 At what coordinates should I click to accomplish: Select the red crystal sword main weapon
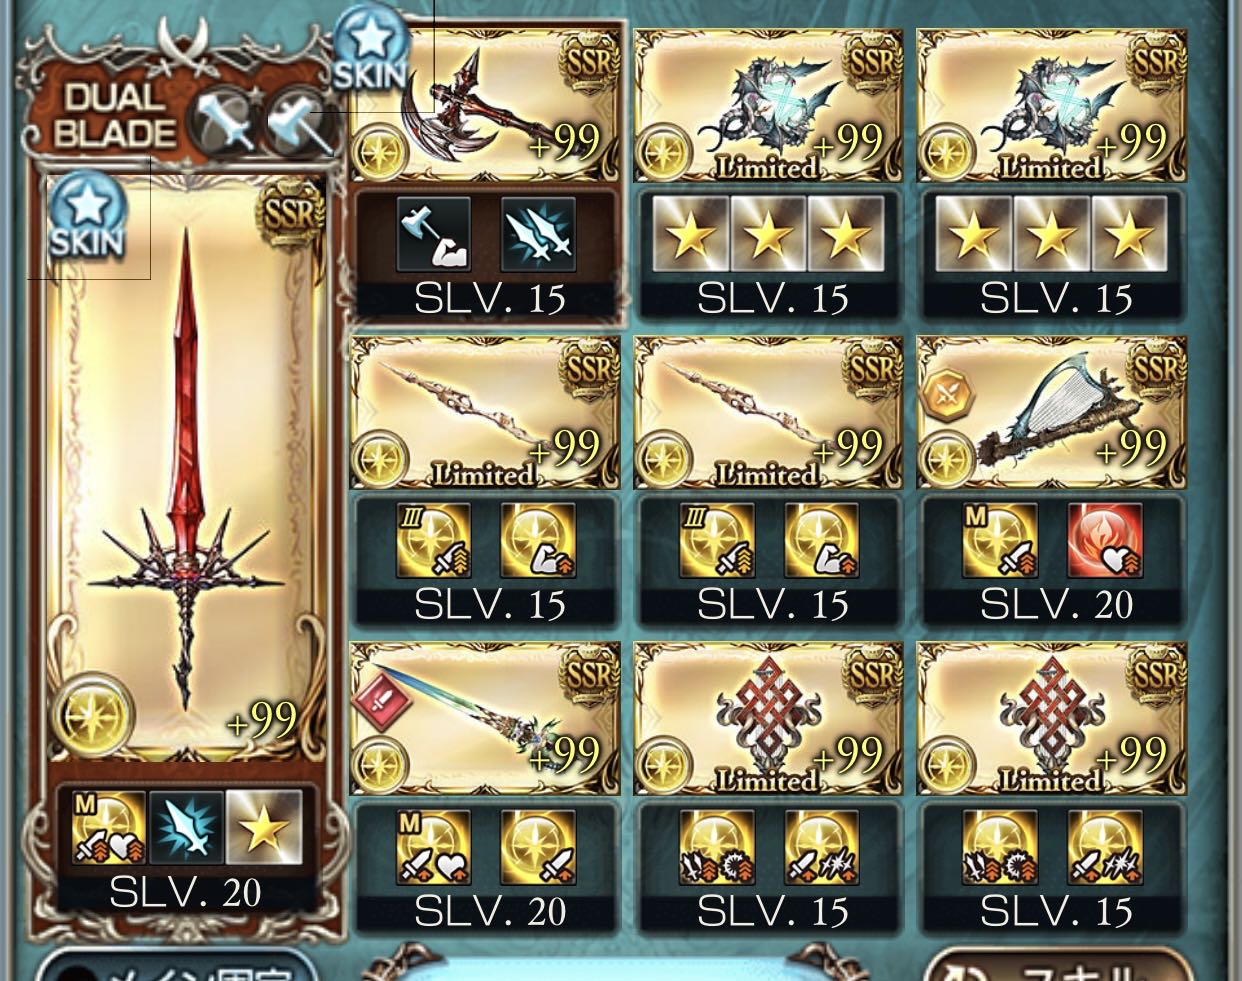tap(186, 470)
